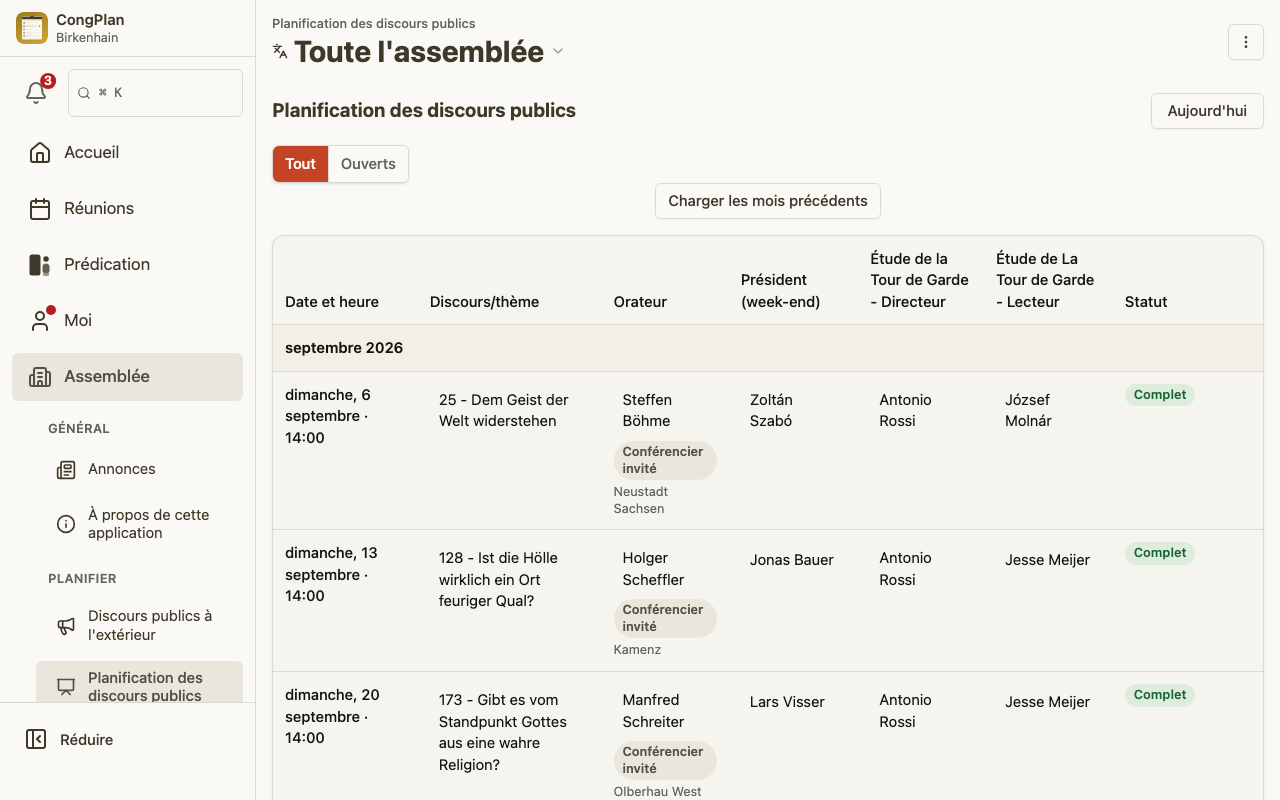Click the Annonces newspaper icon
Image resolution: width=1280 pixels, height=800 pixels.
(66, 469)
